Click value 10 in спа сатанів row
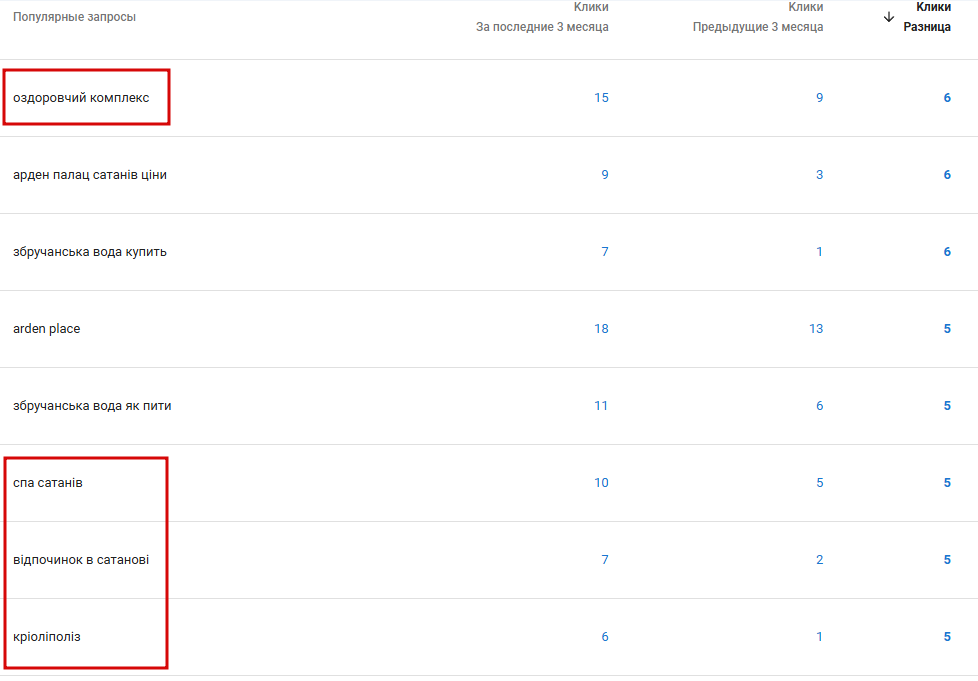This screenshot has width=978, height=681. click(601, 483)
